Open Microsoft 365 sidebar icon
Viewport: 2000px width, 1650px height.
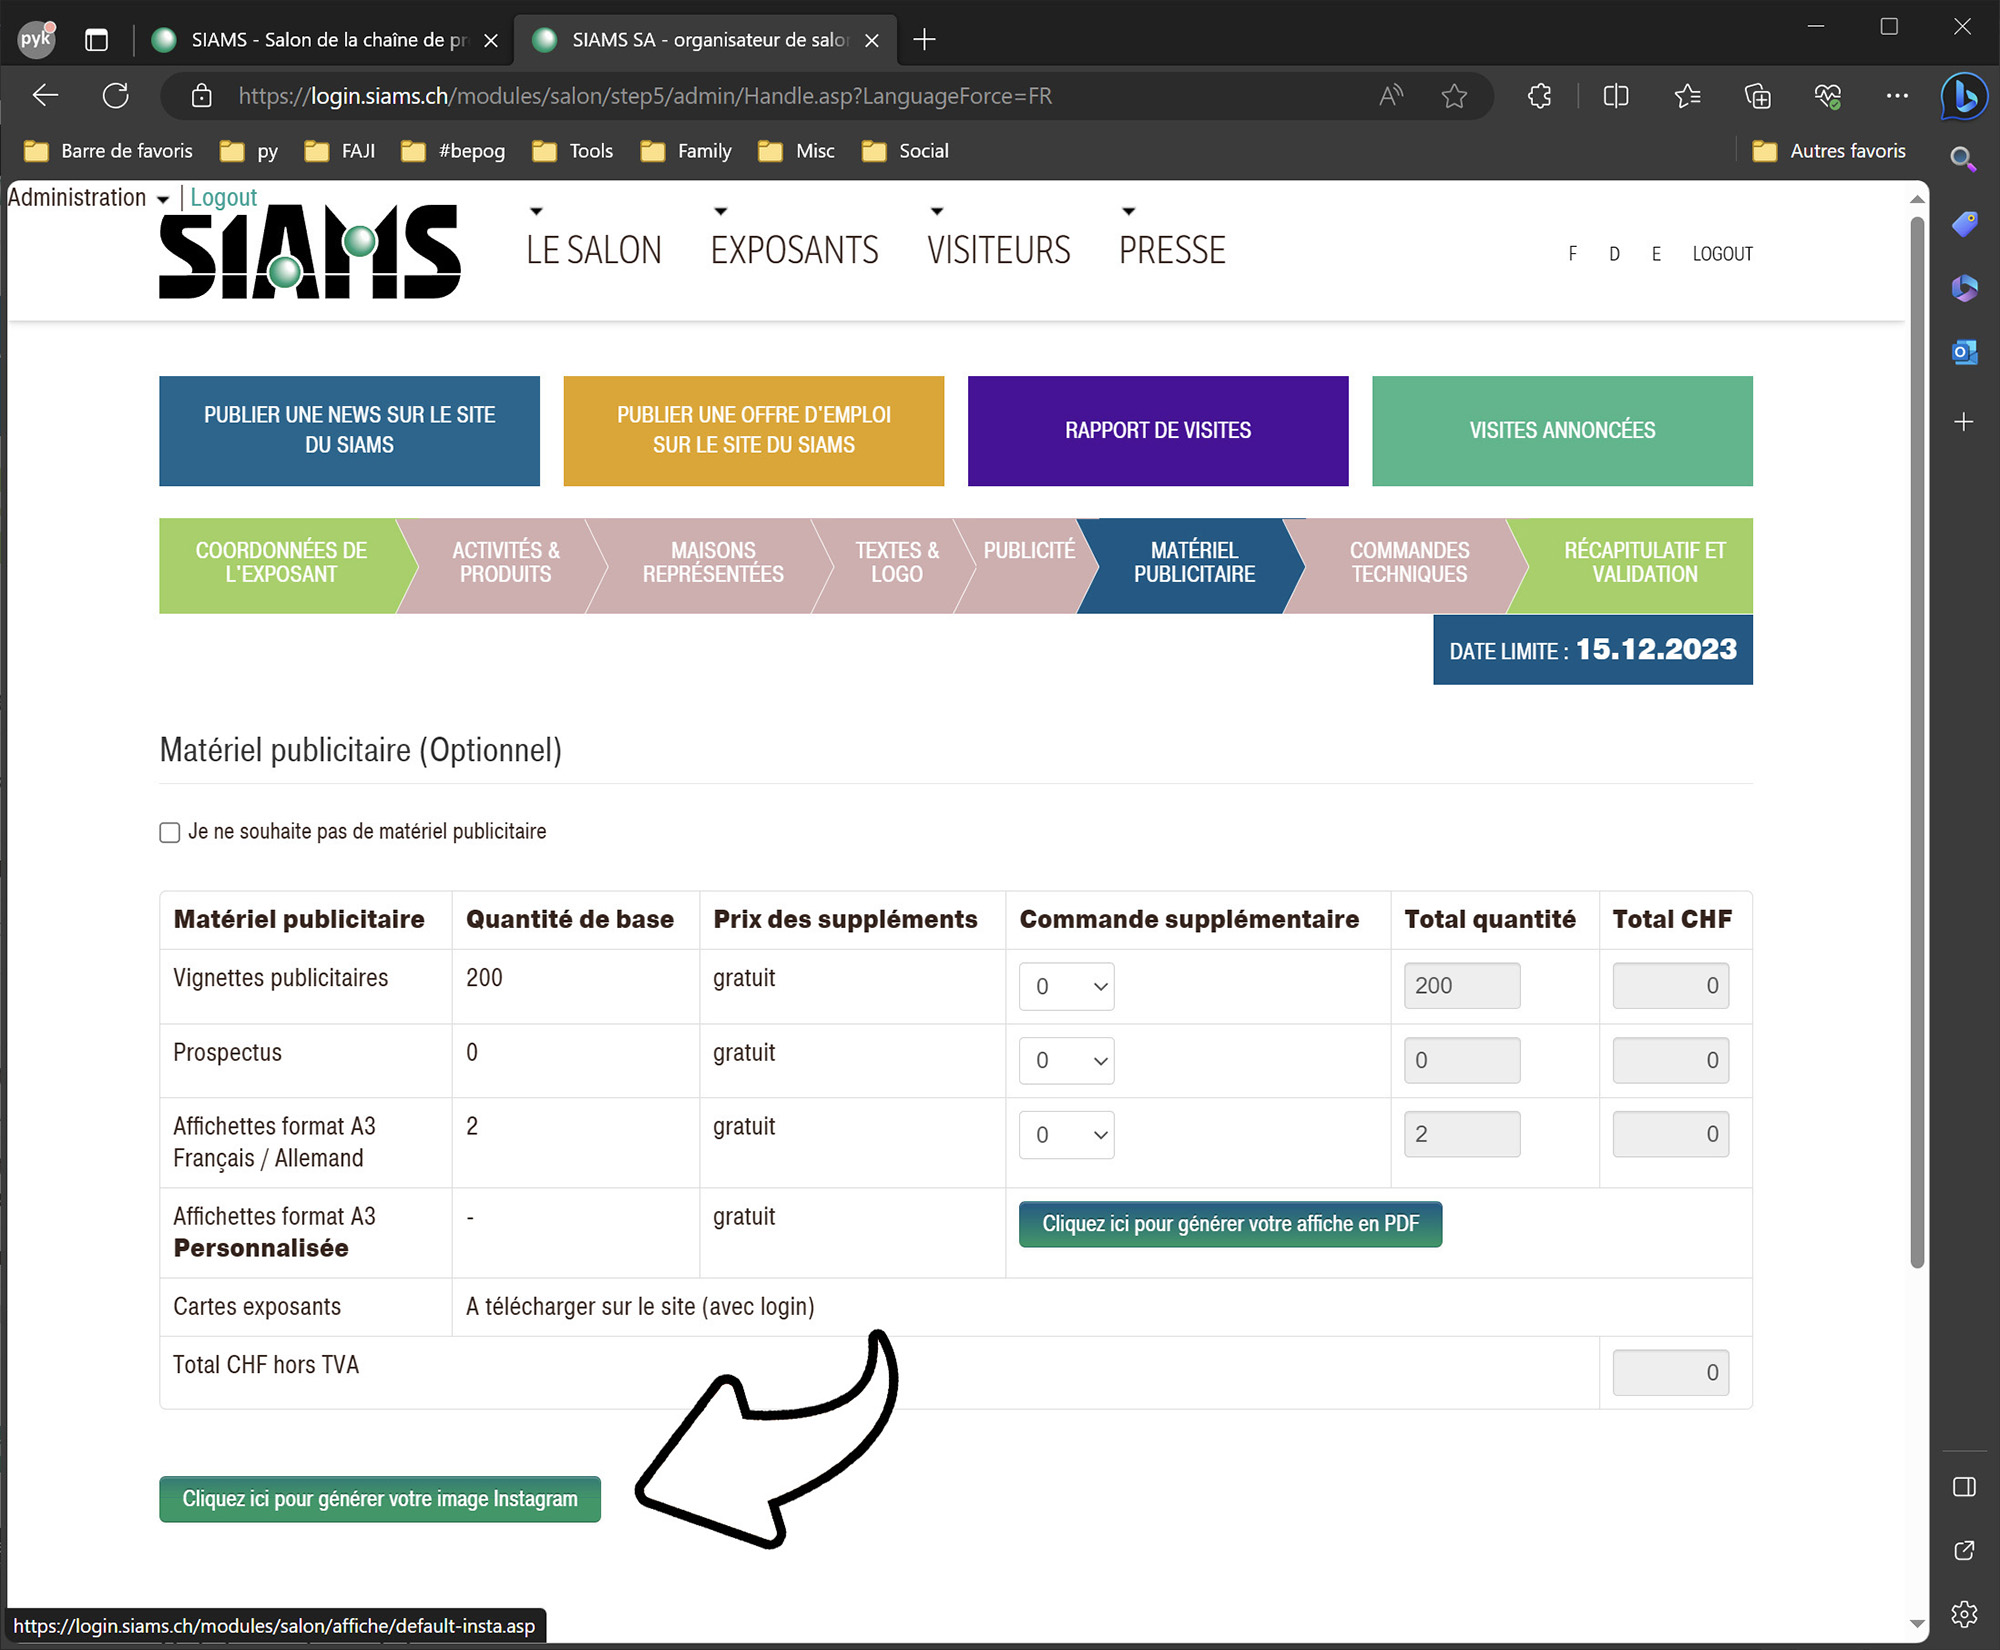(1964, 289)
